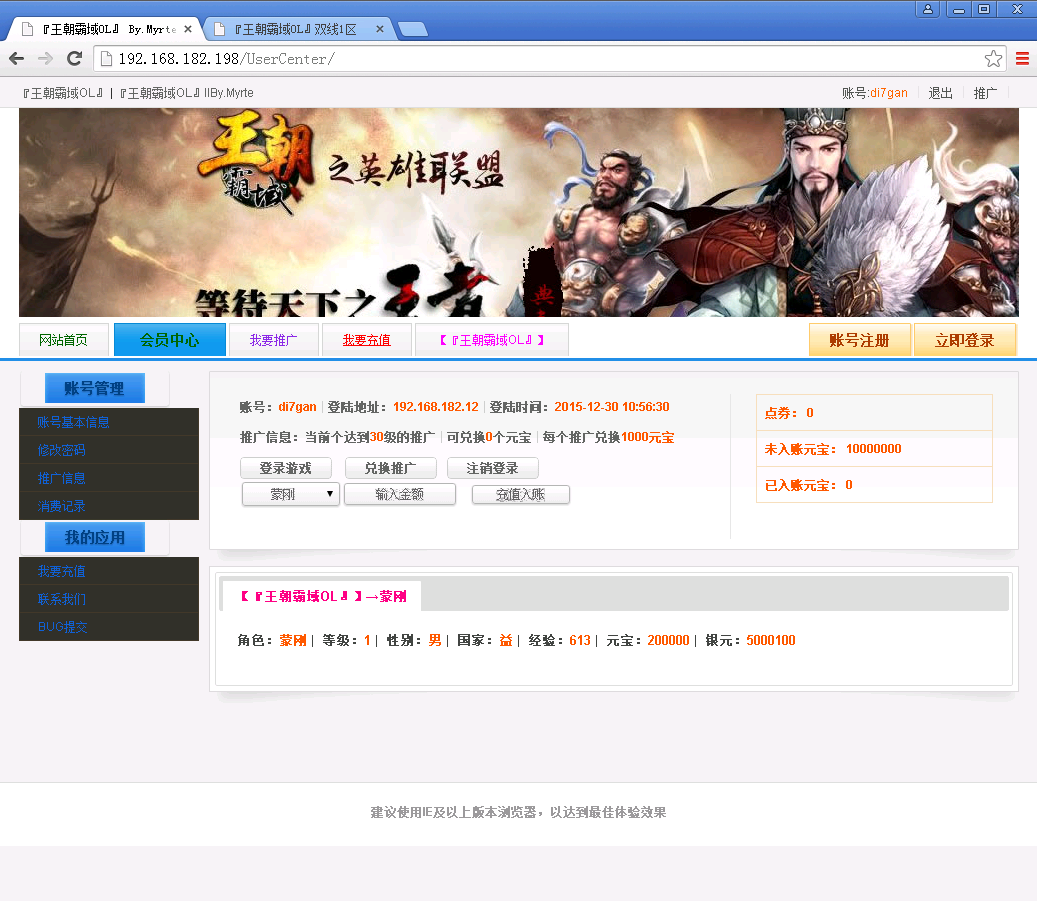Expand the 蒙刚 character dropdown
This screenshot has height=901, width=1037.
pyautogui.click(x=291, y=494)
